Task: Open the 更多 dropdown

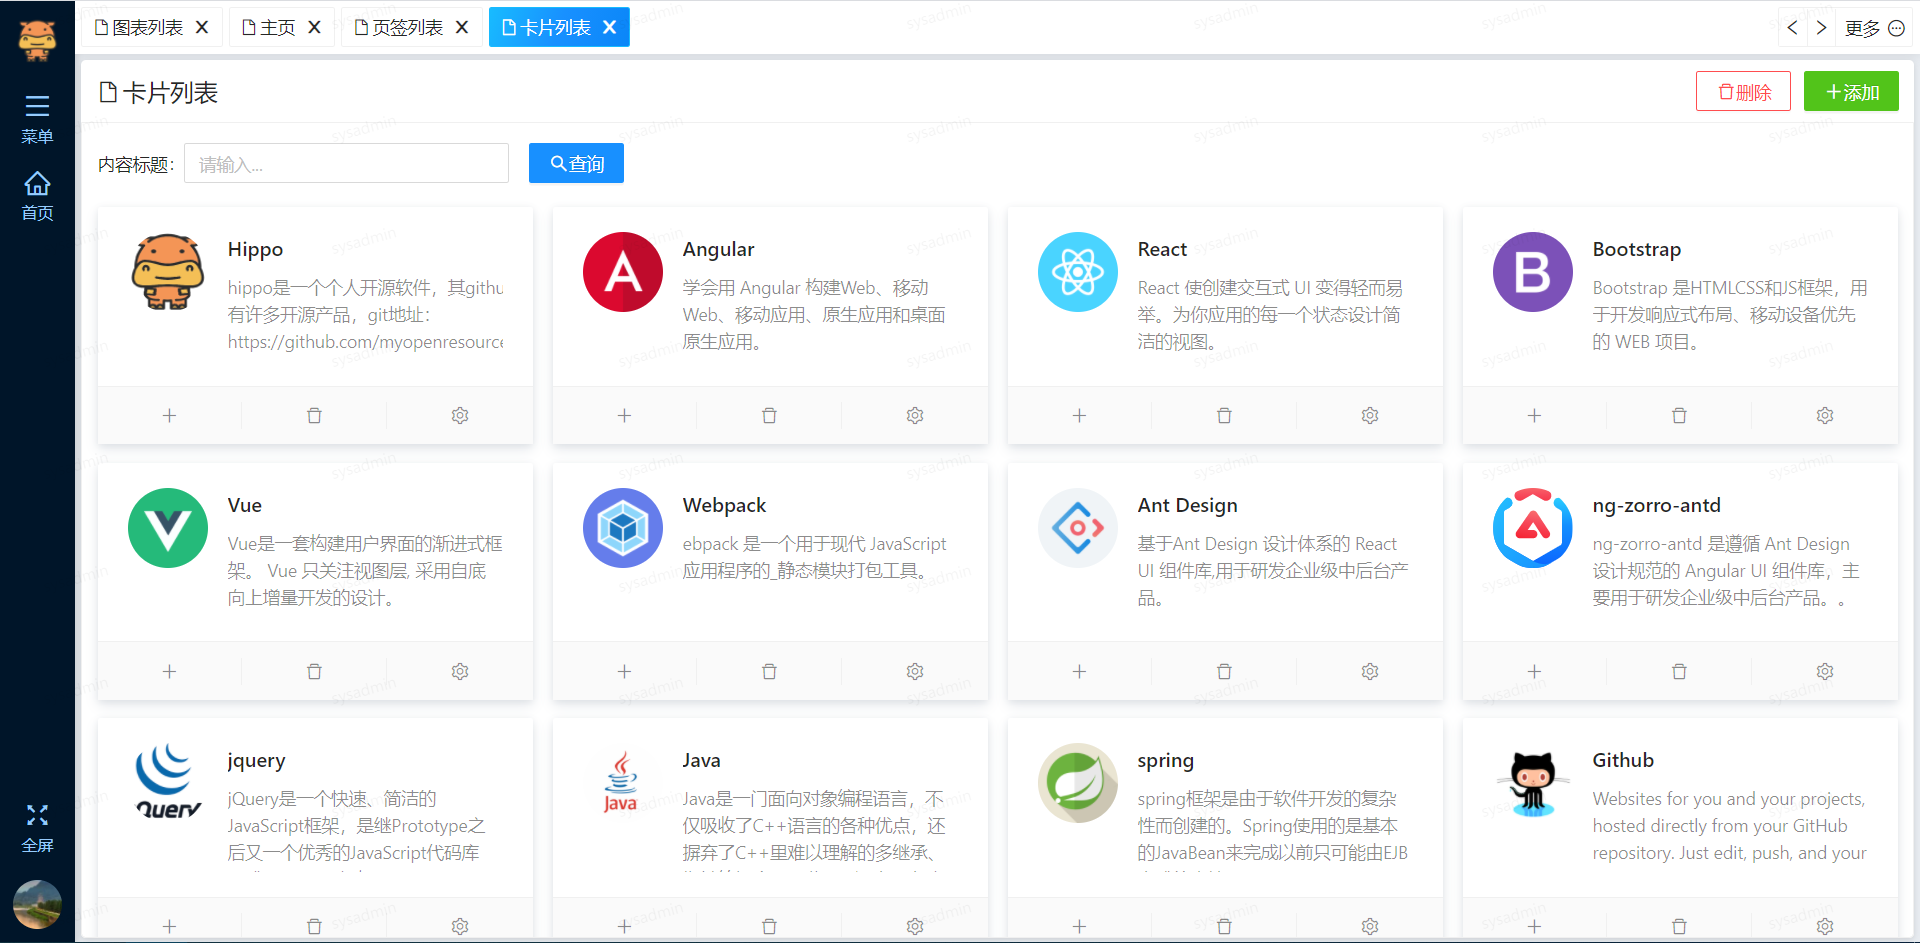Action: click(1874, 28)
